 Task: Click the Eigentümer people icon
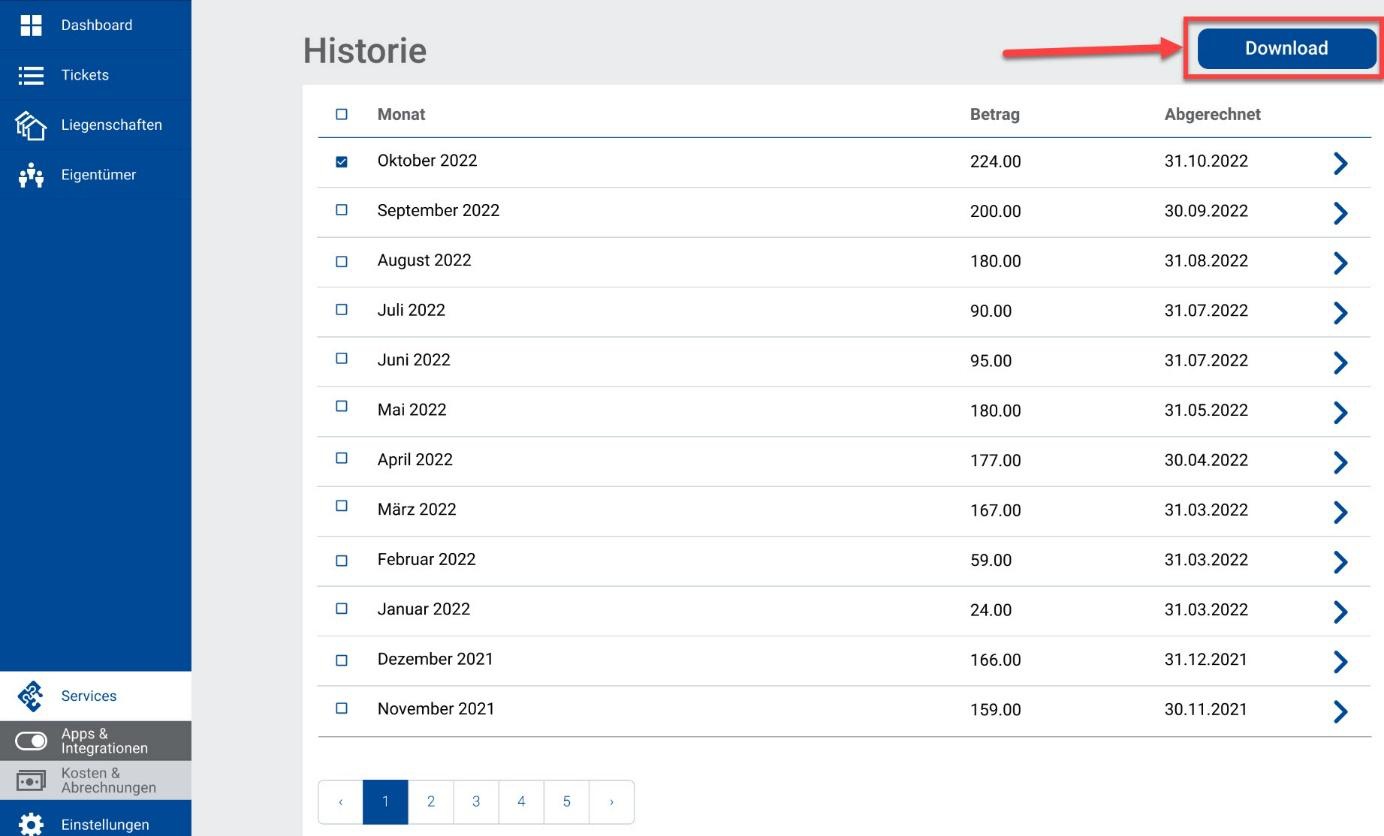point(31,175)
